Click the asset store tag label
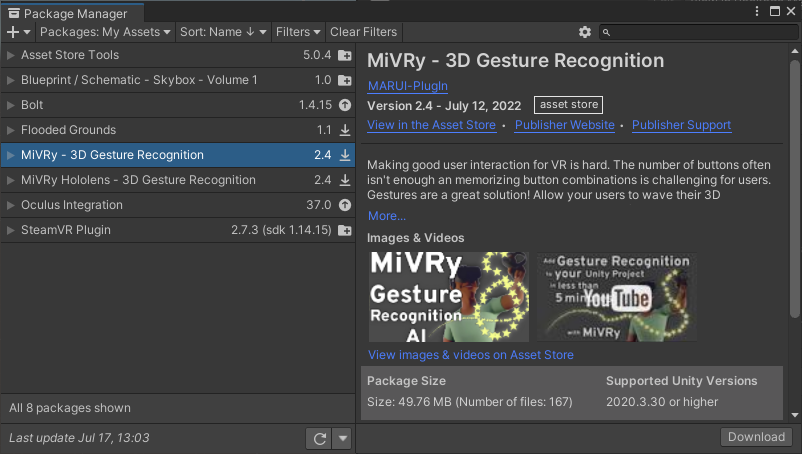Image resolution: width=802 pixels, height=454 pixels. coord(568,105)
